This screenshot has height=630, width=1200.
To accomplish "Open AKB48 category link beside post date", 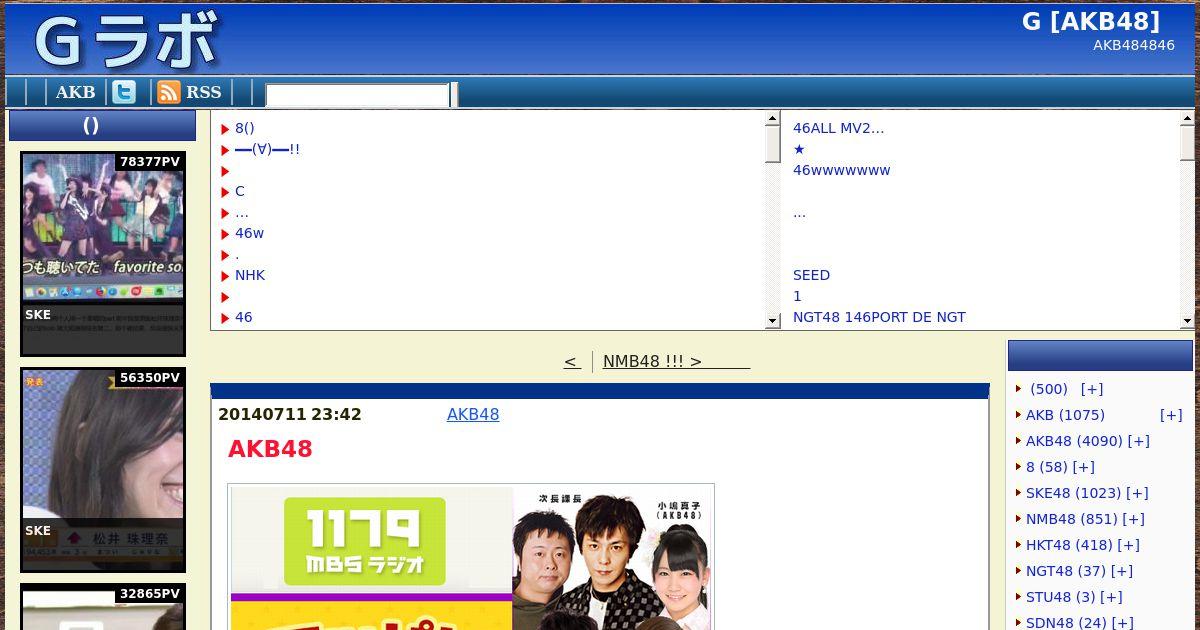I will (x=473, y=414).
